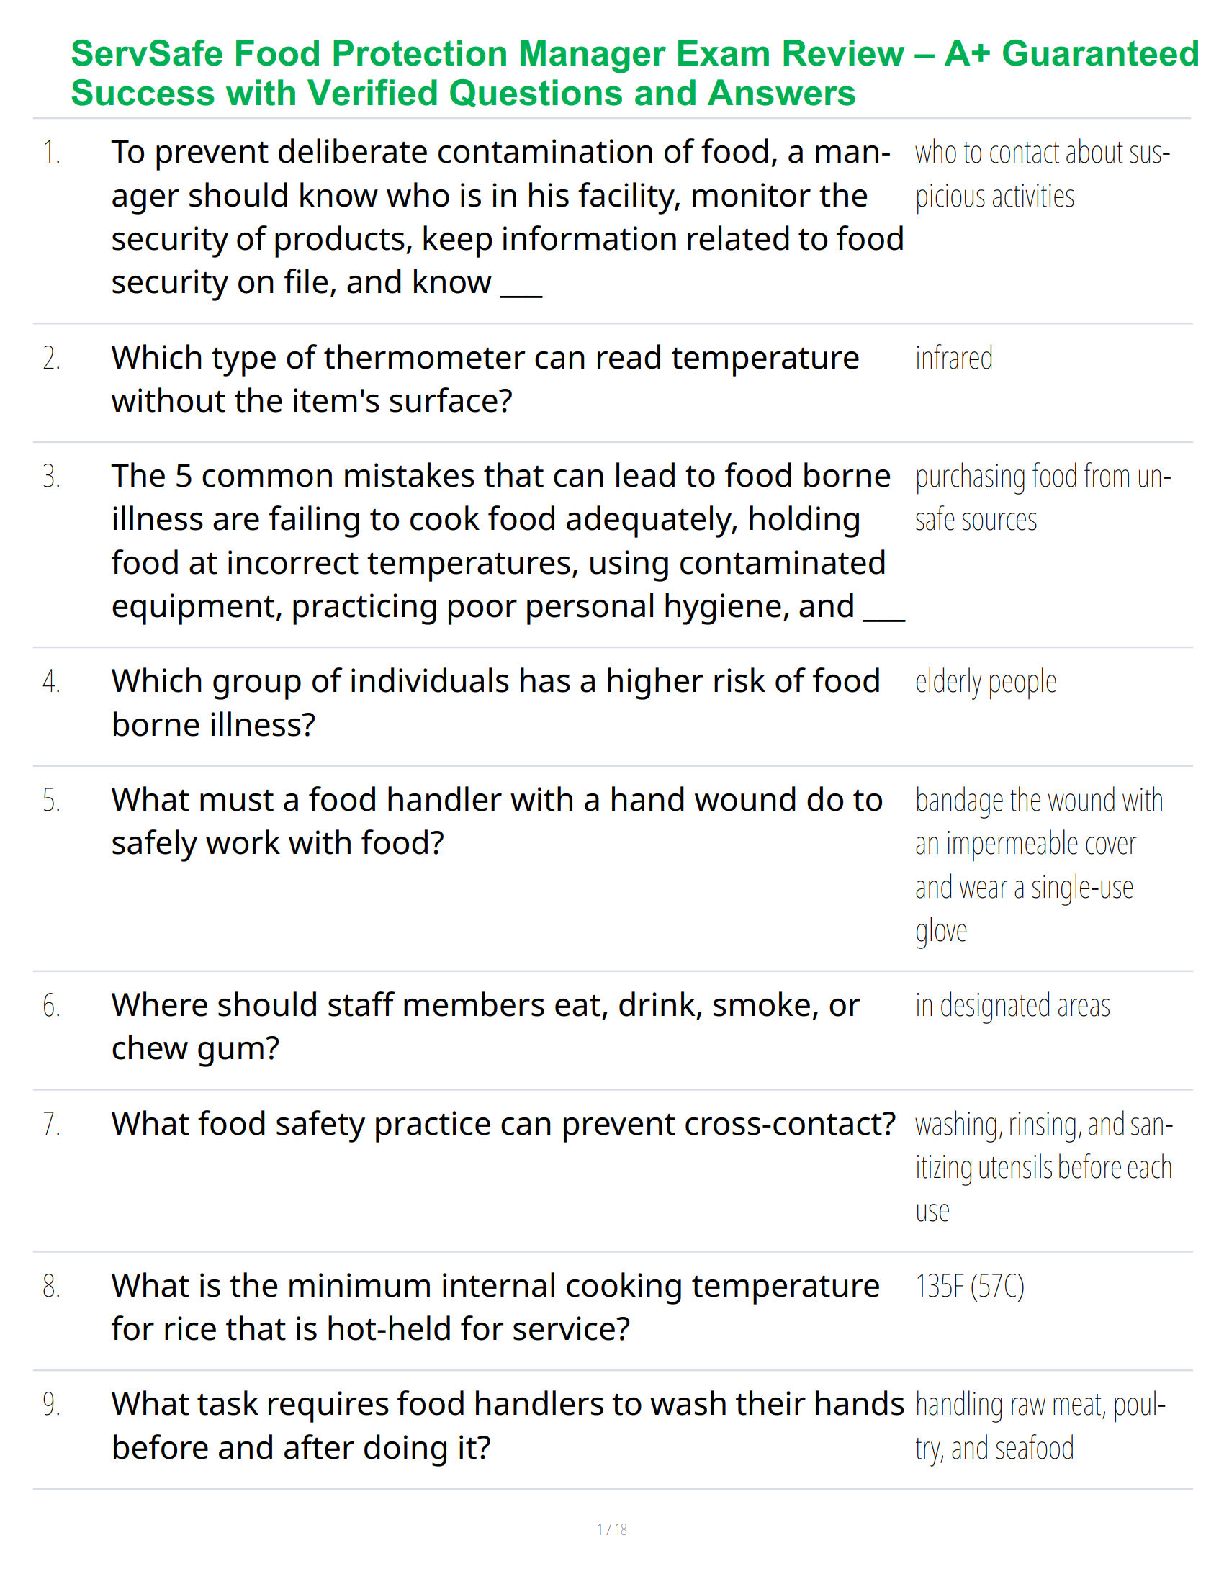
Task: Select the washing, rinsing, sanitizing utensils answer
Action: click(x=1042, y=1167)
